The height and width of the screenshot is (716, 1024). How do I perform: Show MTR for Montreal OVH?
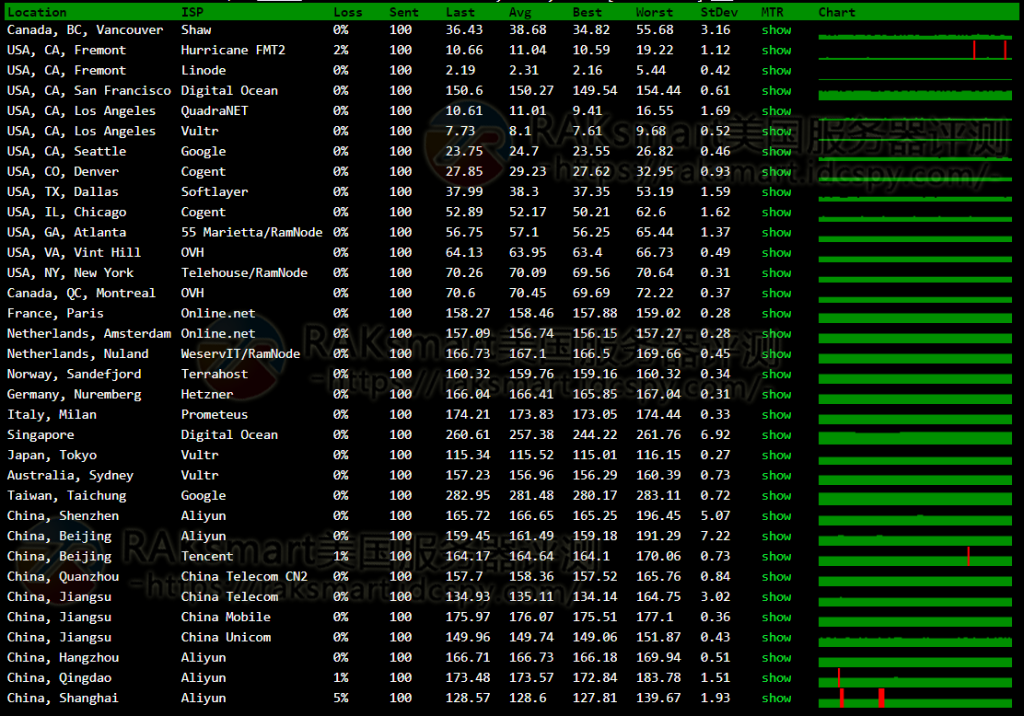coord(776,293)
